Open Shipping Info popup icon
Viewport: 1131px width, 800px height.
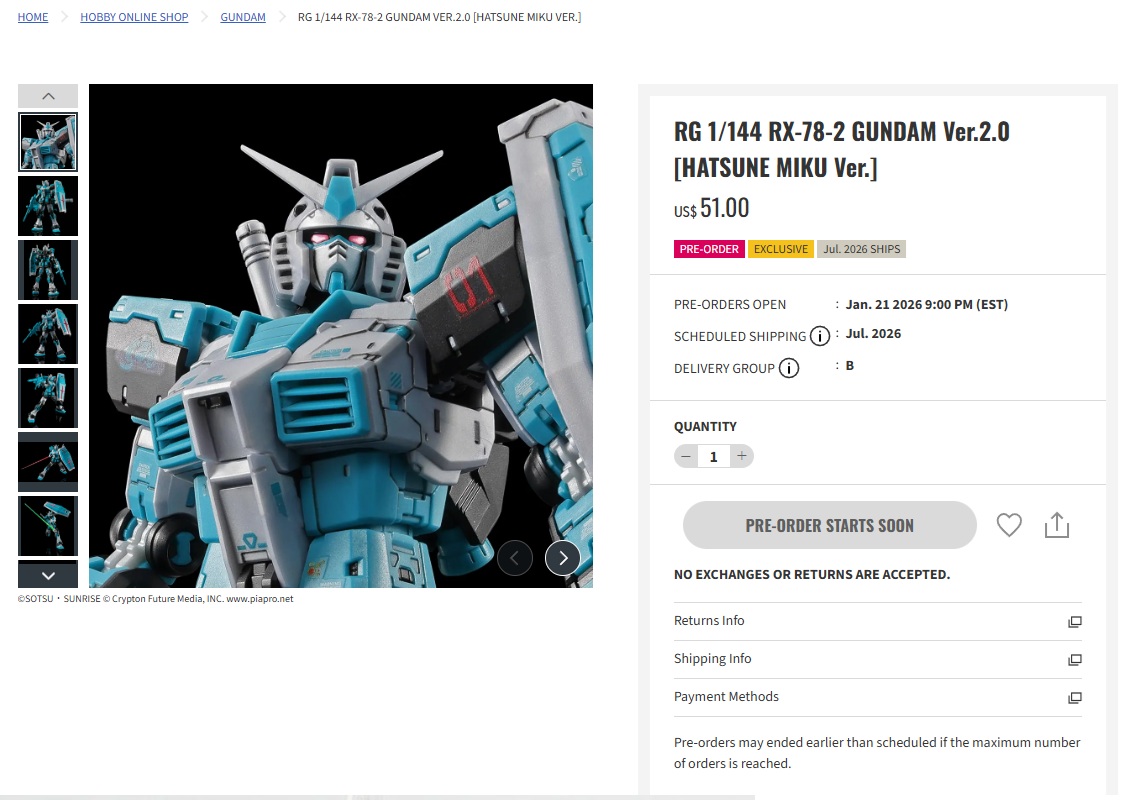1075,659
